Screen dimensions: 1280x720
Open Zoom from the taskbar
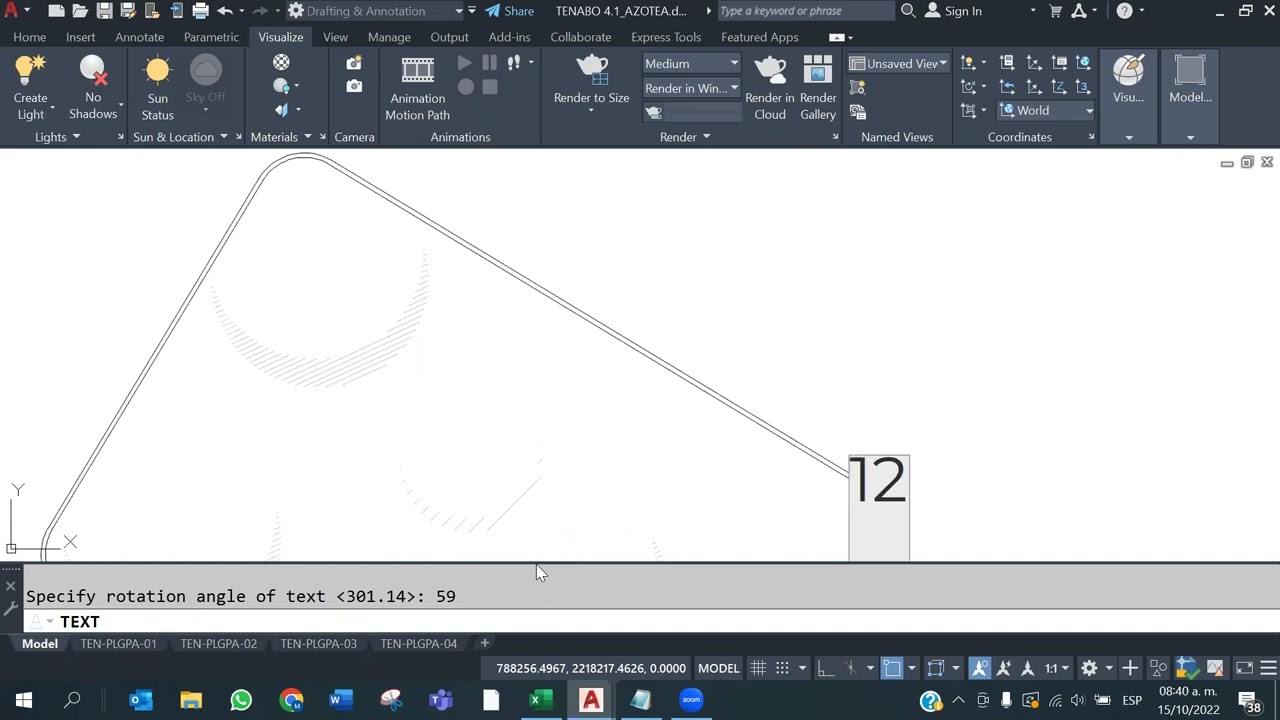pyautogui.click(x=691, y=700)
